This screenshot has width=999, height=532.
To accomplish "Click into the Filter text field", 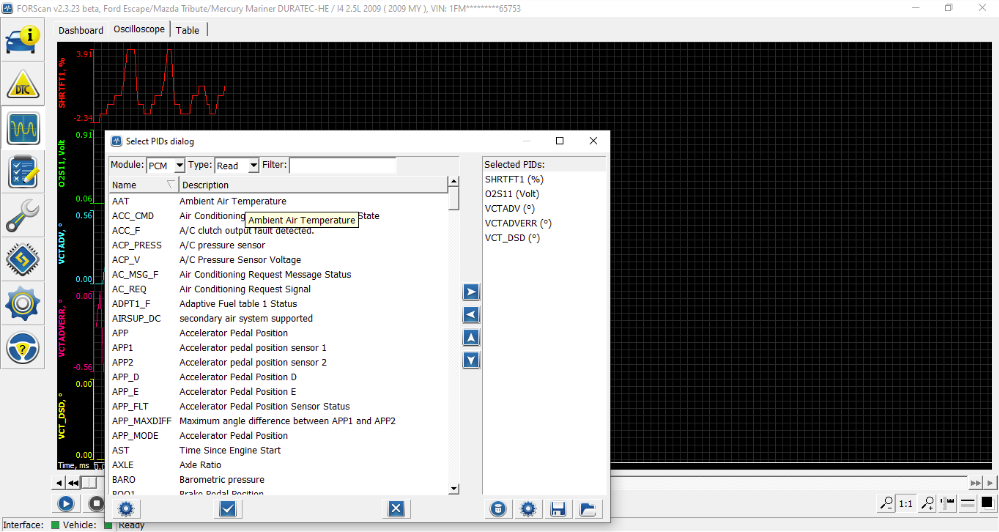I will pos(342,165).
